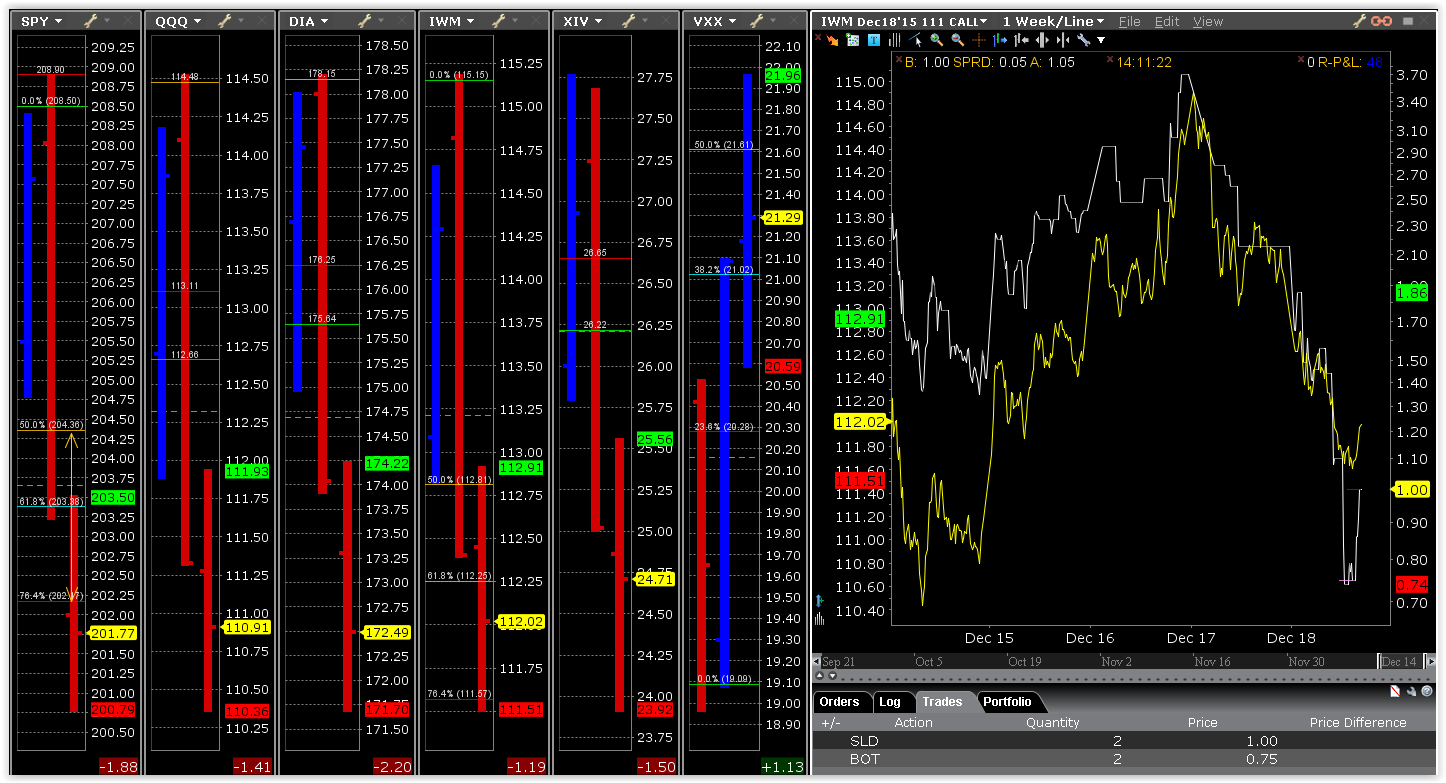
Task: Sort by the Price Difference column header
Action: [1357, 722]
